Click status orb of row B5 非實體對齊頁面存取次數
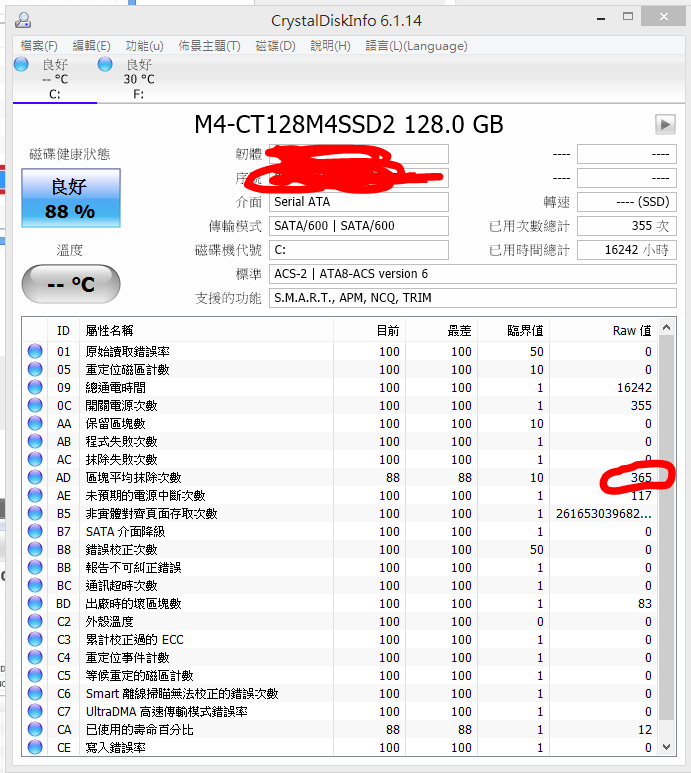 click(x=35, y=513)
